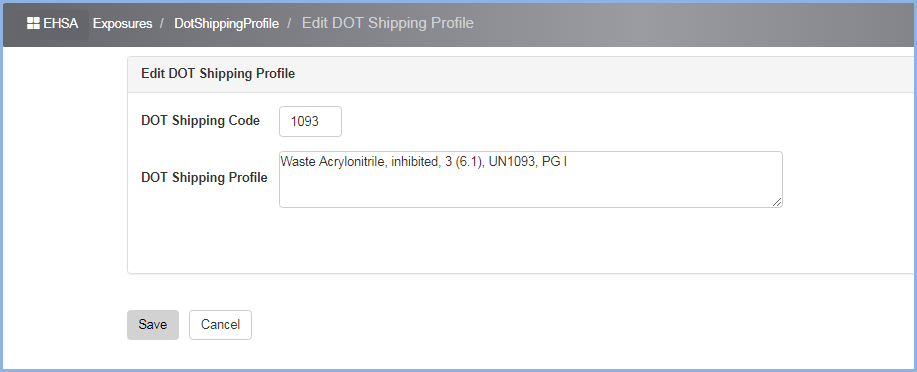Click the EHSA grid logo icon
This screenshot has height=372, width=917.
(33, 23)
